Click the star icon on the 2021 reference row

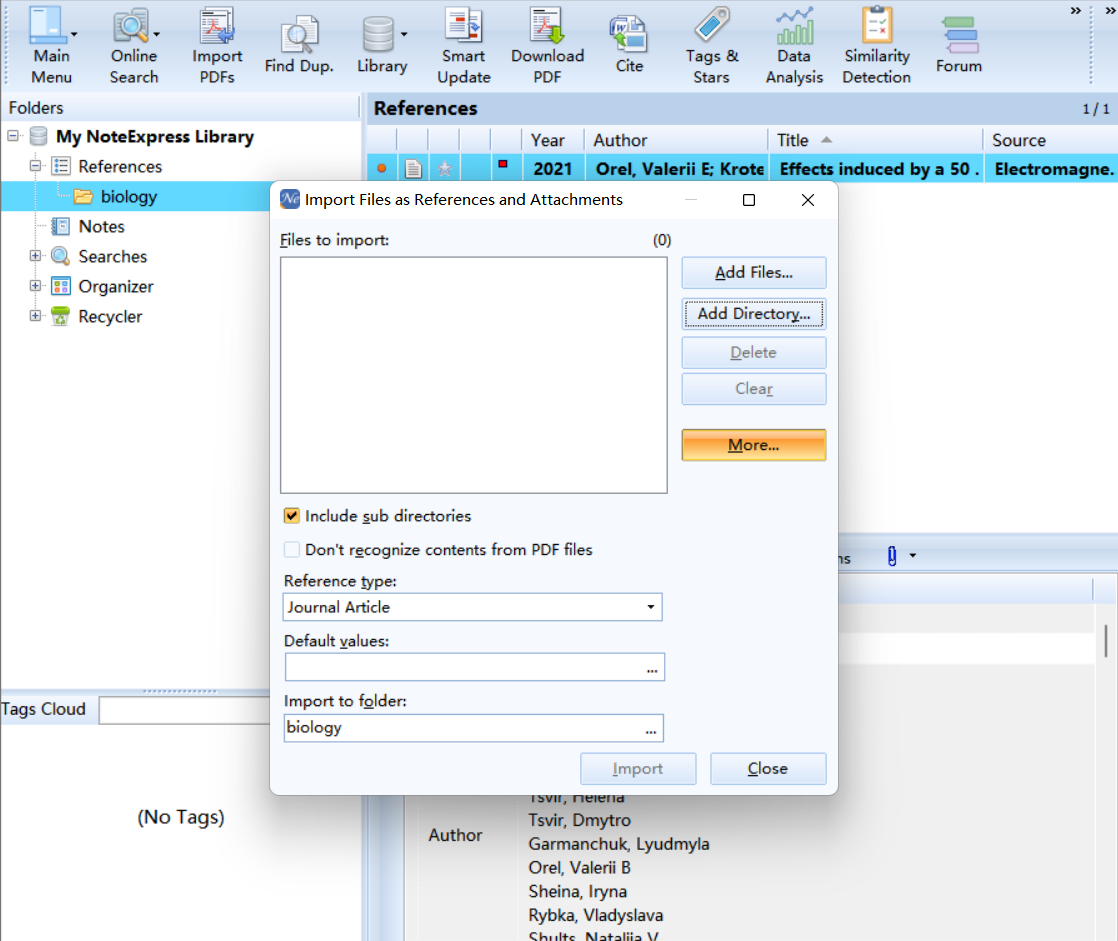click(445, 169)
